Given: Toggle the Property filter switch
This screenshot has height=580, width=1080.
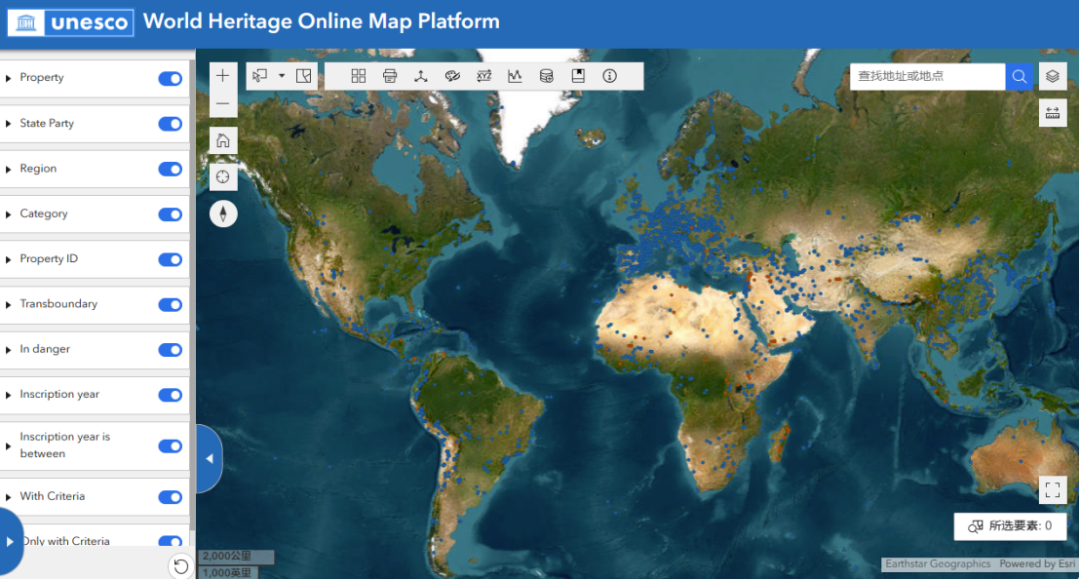Looking at the screenshot, I should [x=170, y=79].
